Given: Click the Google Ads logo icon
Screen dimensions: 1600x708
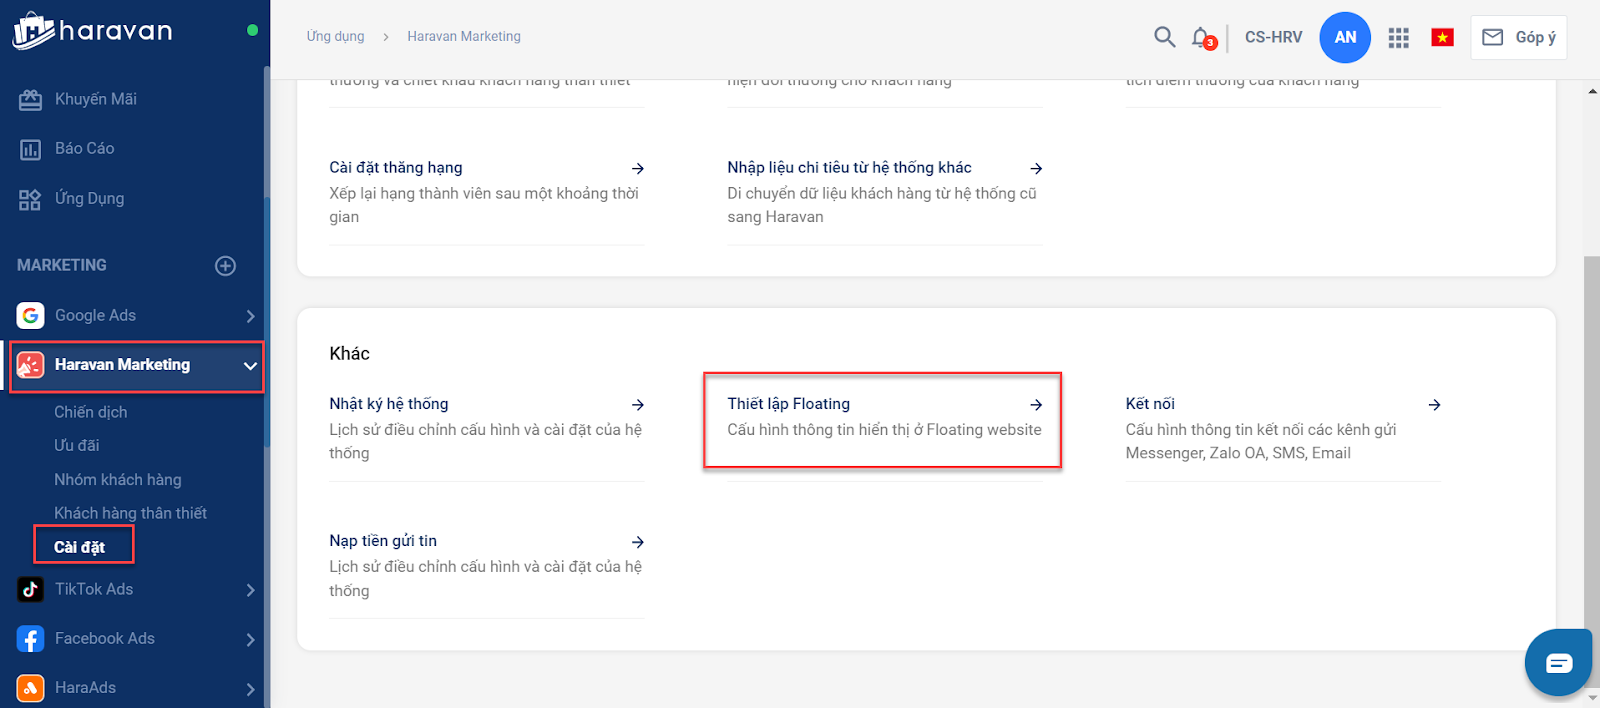Looking at the screenshot, I should 30,316.
